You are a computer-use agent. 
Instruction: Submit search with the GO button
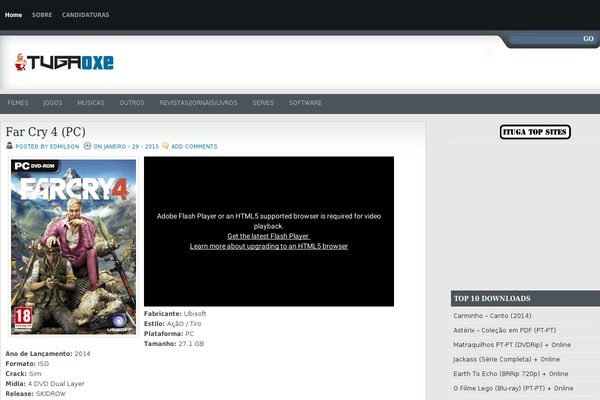point(588,39)
